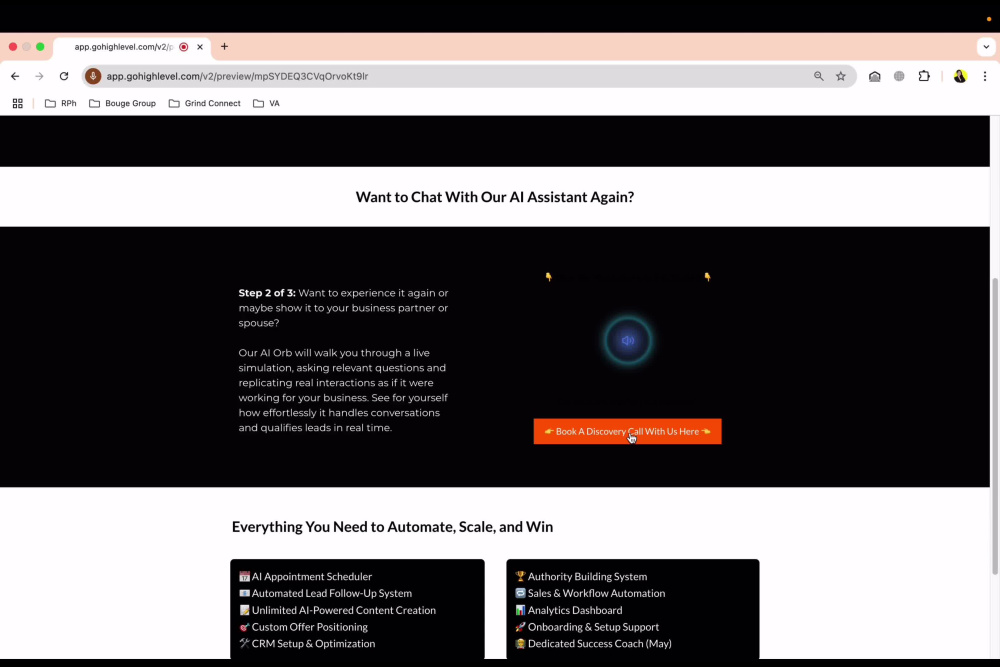Open a new tab with plus button
Screen dimensions: 1000x667
point(224,47)
